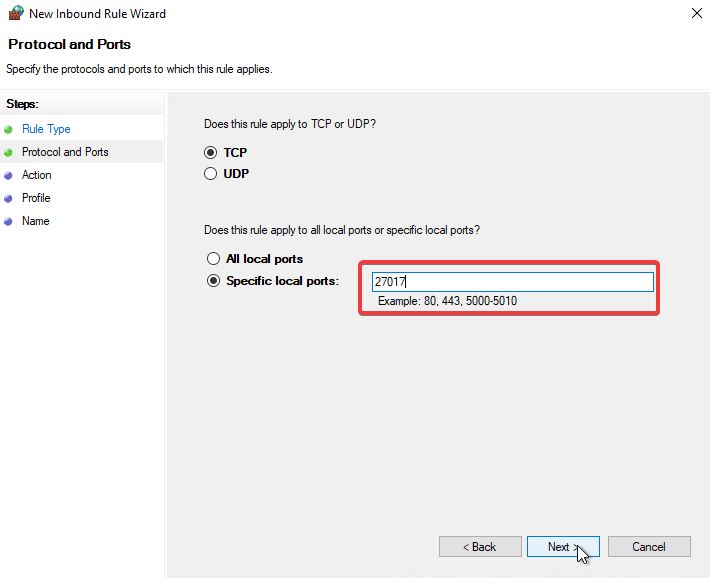Click the green bullet beside Protocol and Ports
710x578 pixels.
(8, 153)
